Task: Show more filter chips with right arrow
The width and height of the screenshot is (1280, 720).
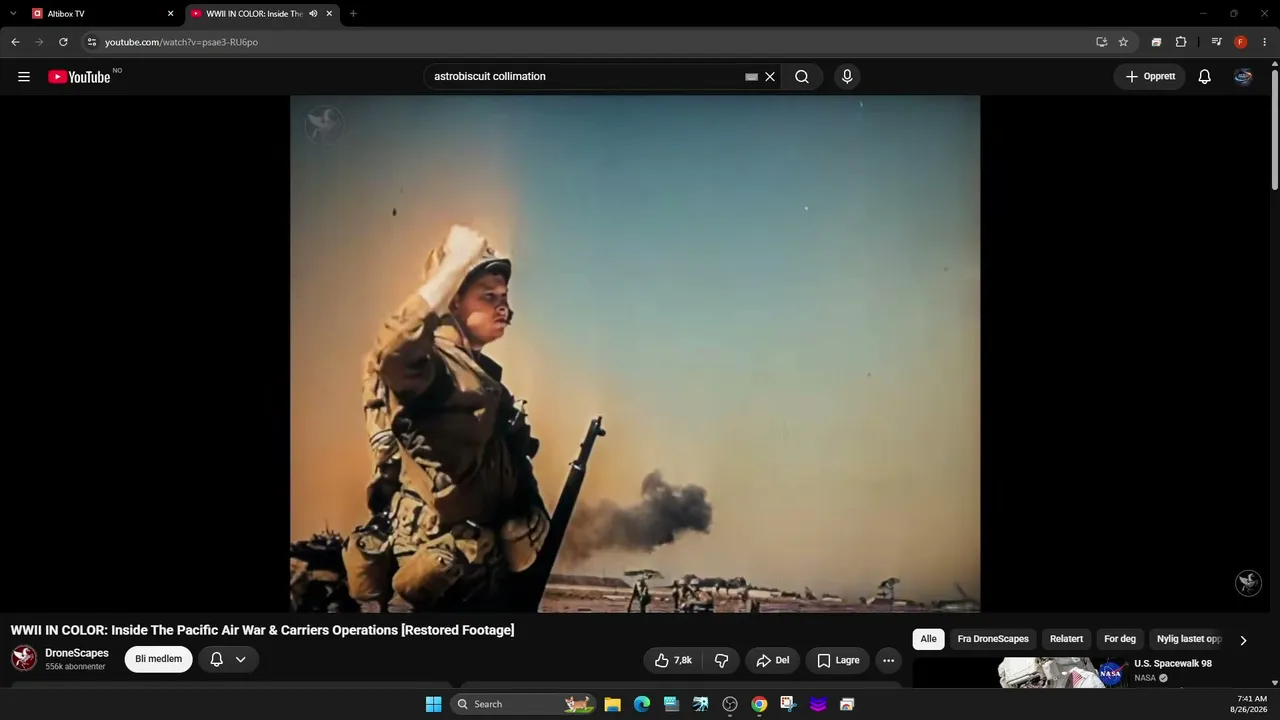Action: 1243,640
